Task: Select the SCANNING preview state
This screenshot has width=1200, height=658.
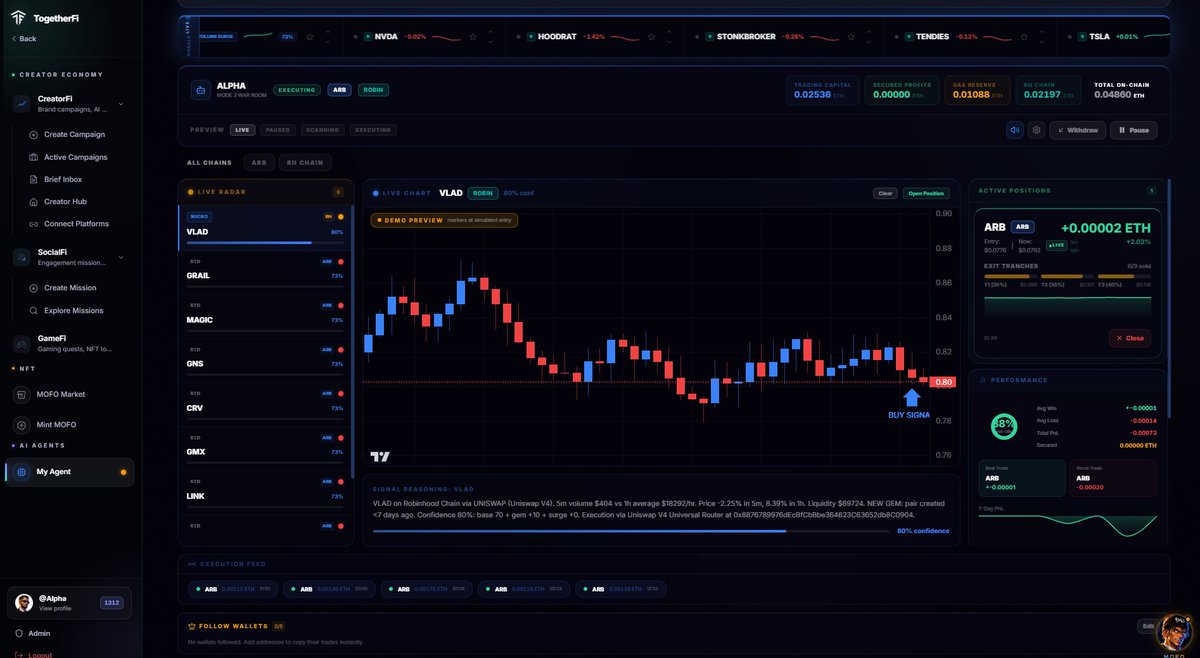Action: [x=322, y=130]
